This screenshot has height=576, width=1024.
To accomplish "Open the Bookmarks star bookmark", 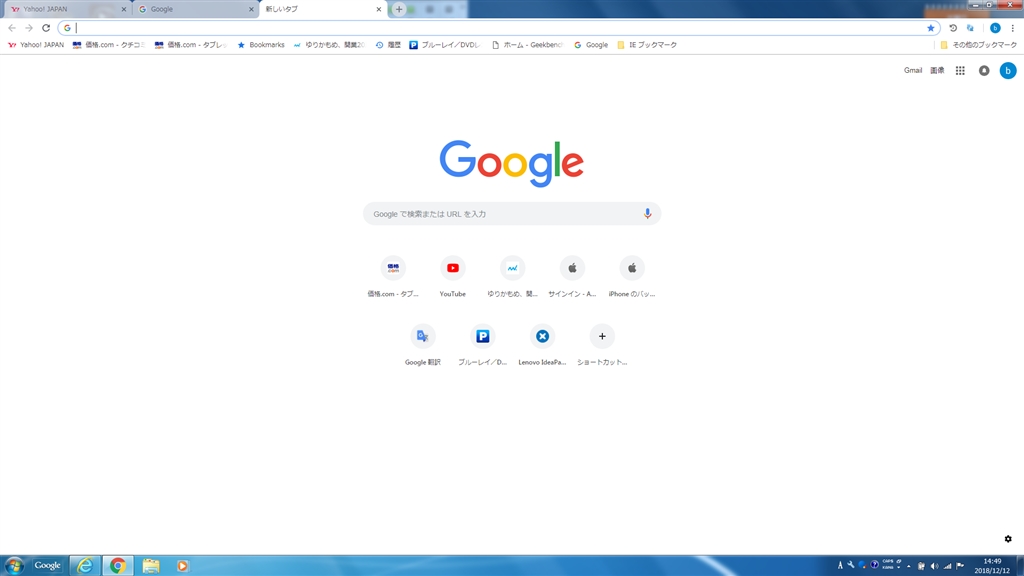I will click(261, 45).
